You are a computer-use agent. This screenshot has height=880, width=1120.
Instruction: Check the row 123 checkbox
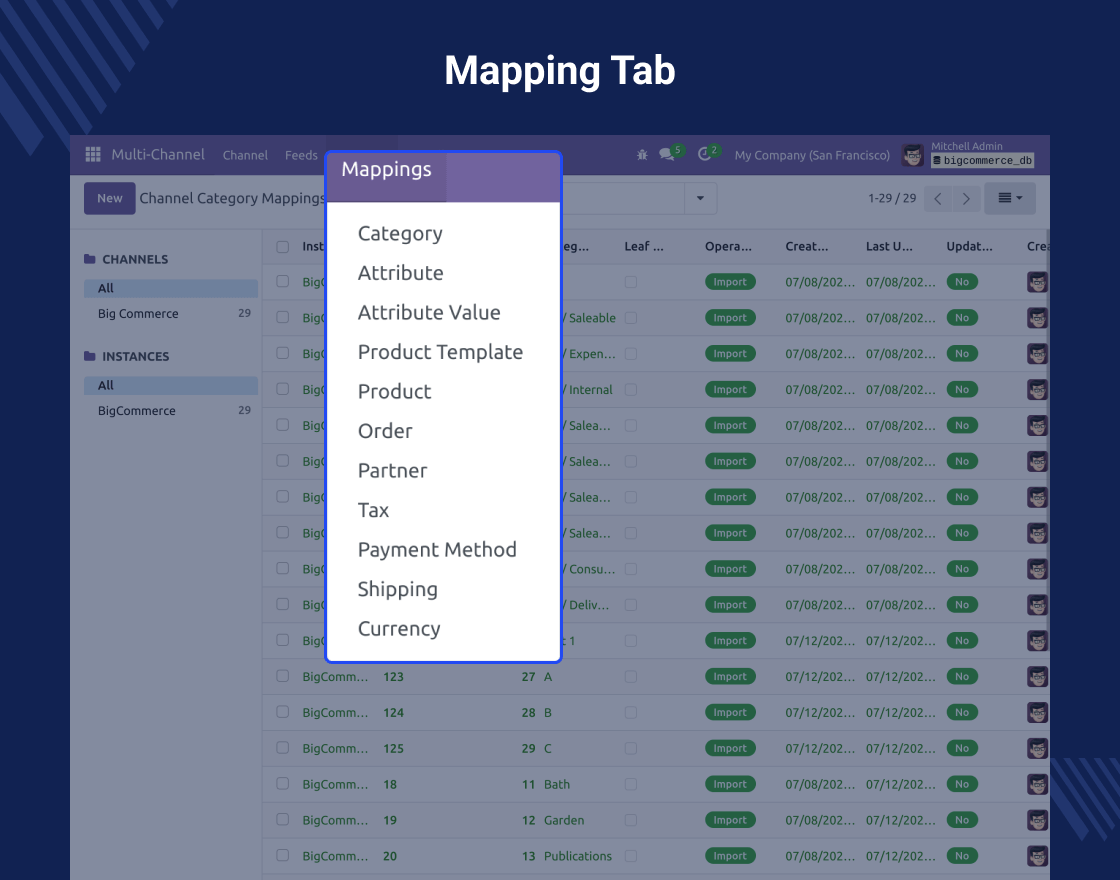point(283,676)
